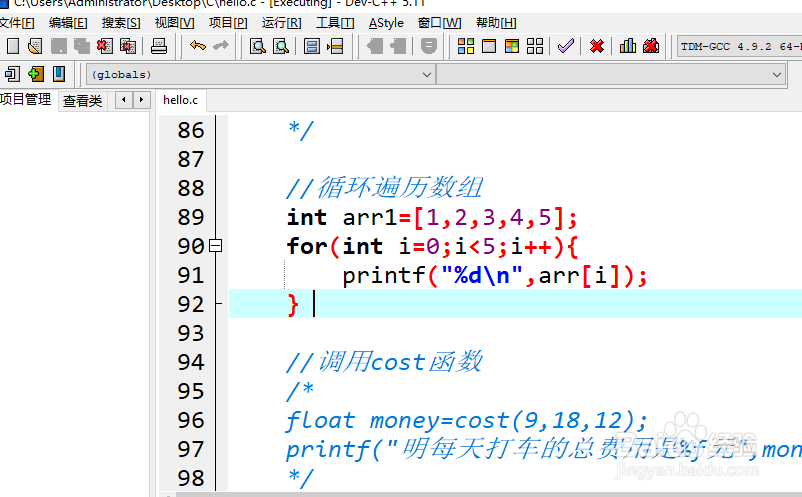Click line number 93 in the gutter
This screenshot has width=802, height=497.
pos(191,333)
